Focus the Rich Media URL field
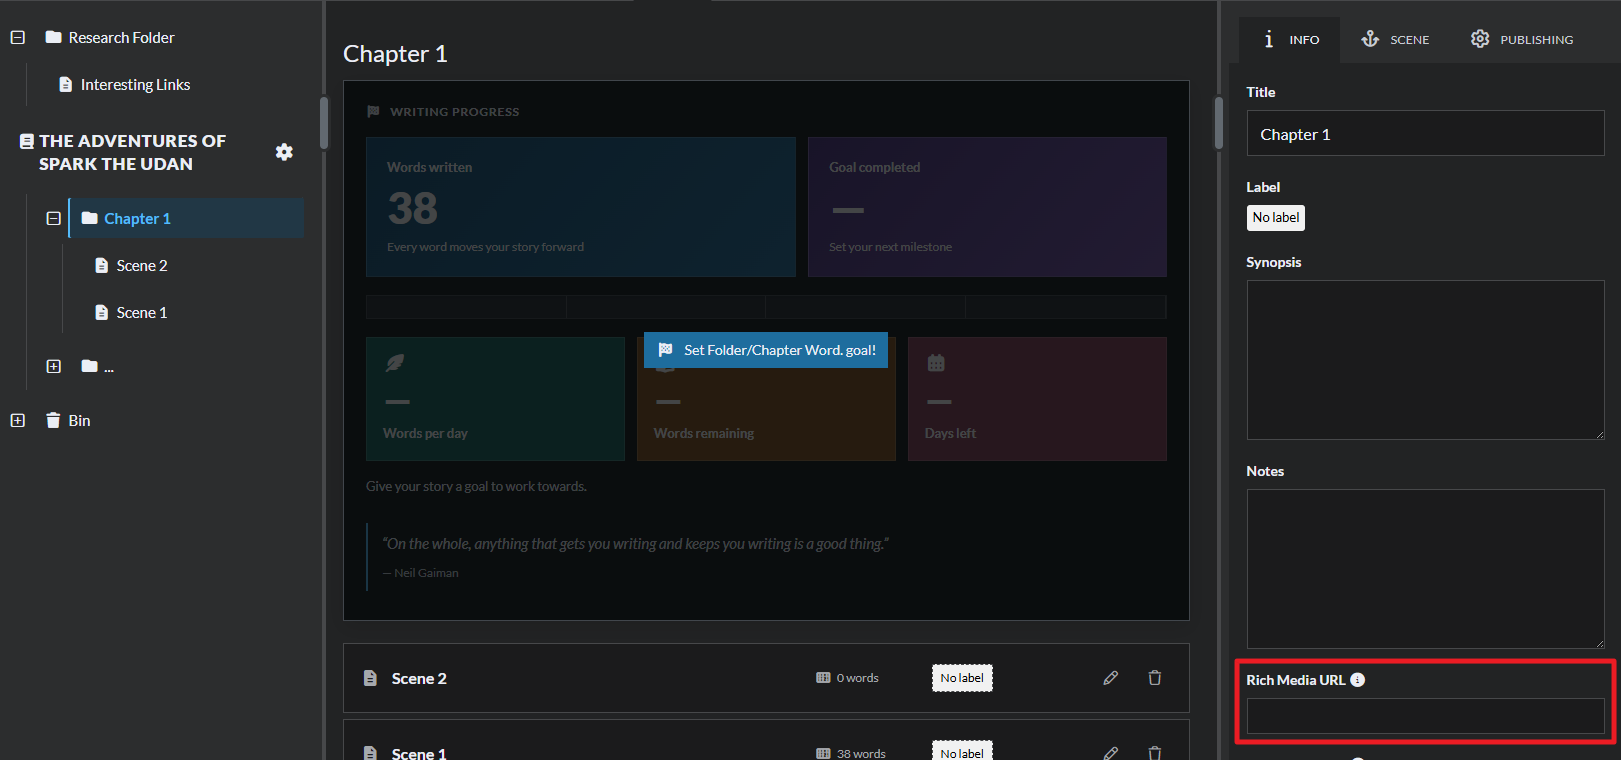The width and height of the screenshot is (1621, 760). (1425, 717)
